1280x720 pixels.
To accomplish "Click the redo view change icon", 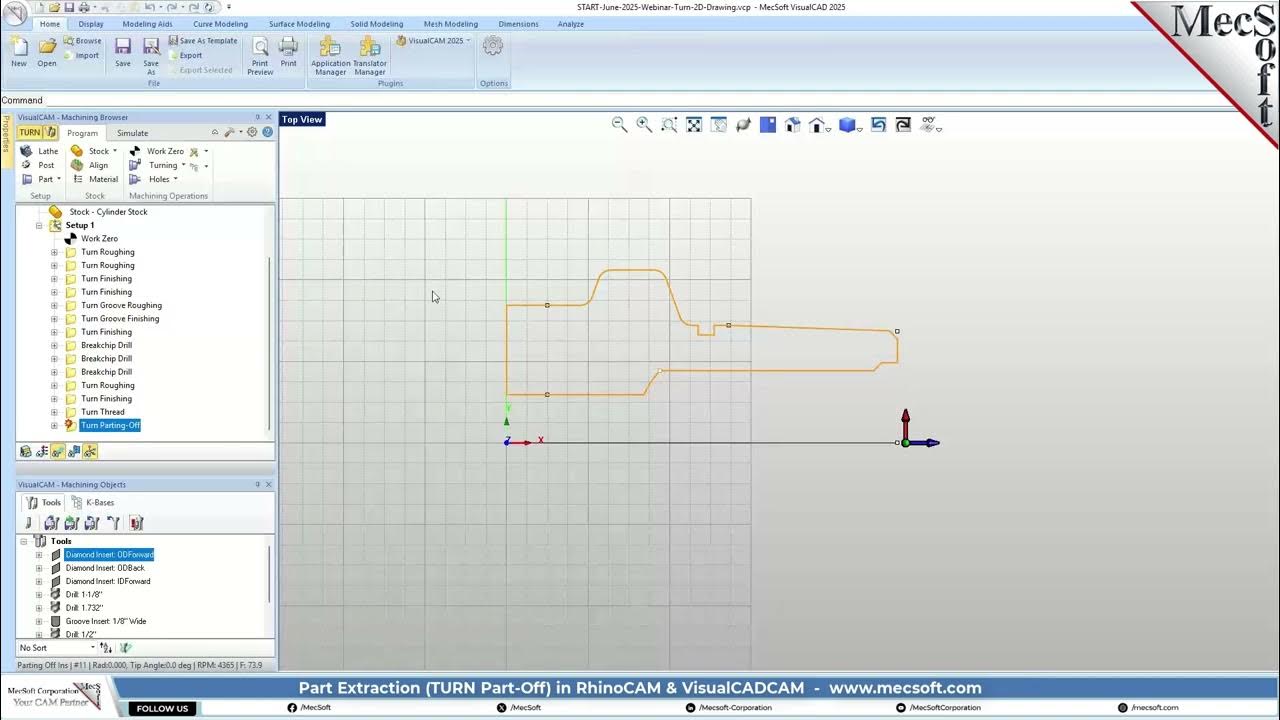I will [x=903, y=125].
